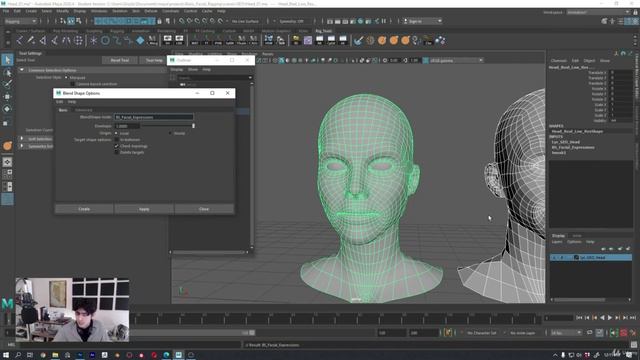The height and width of the screenshot is (360, 640).
Task: Select the arrow Select tool in toolbox
Action: (x=7, y=60)
